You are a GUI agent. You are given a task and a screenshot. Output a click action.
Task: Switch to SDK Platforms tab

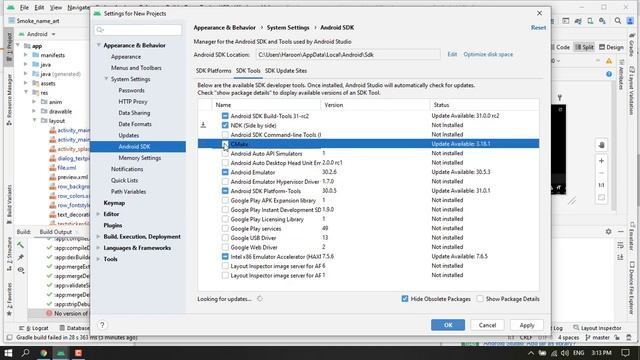pyautogui.click(x=213, y=71)
